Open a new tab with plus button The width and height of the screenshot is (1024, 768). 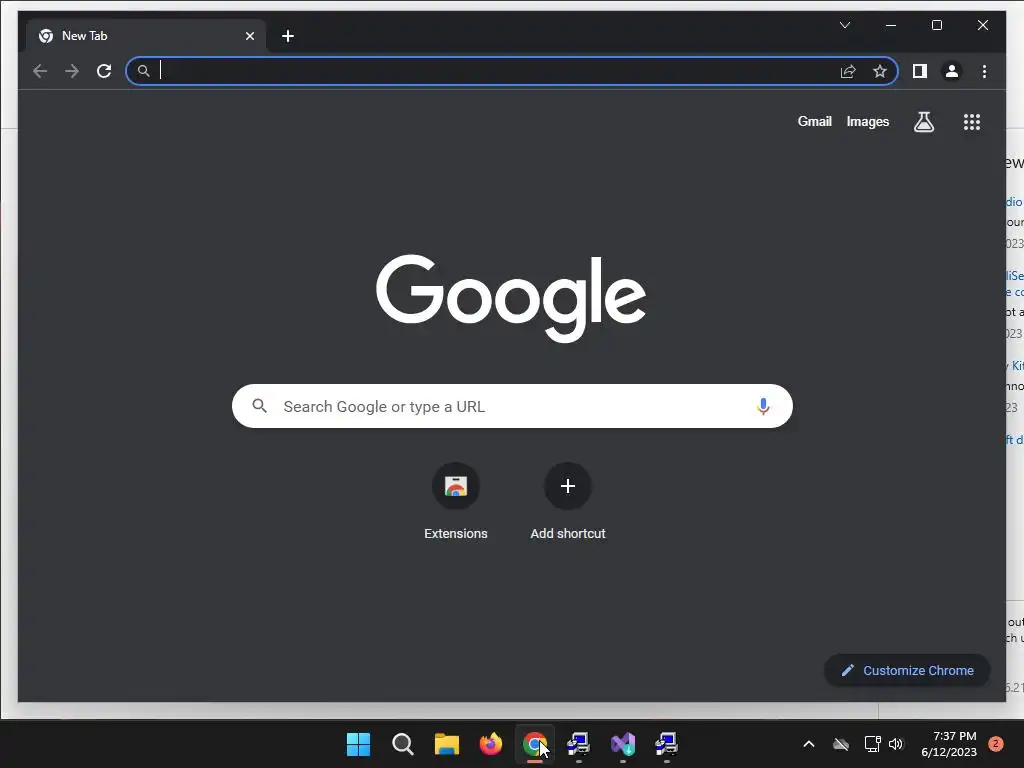click(x=288, y=36)
